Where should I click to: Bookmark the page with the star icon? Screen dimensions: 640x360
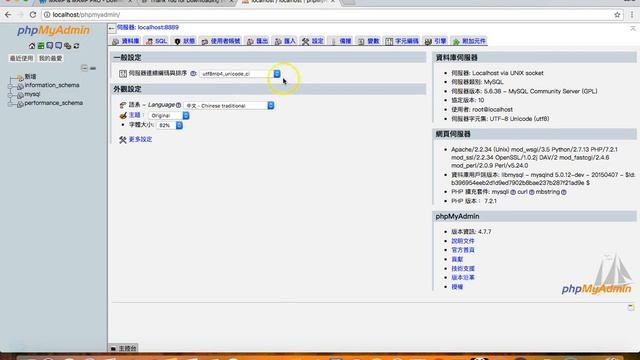point(617,15)
